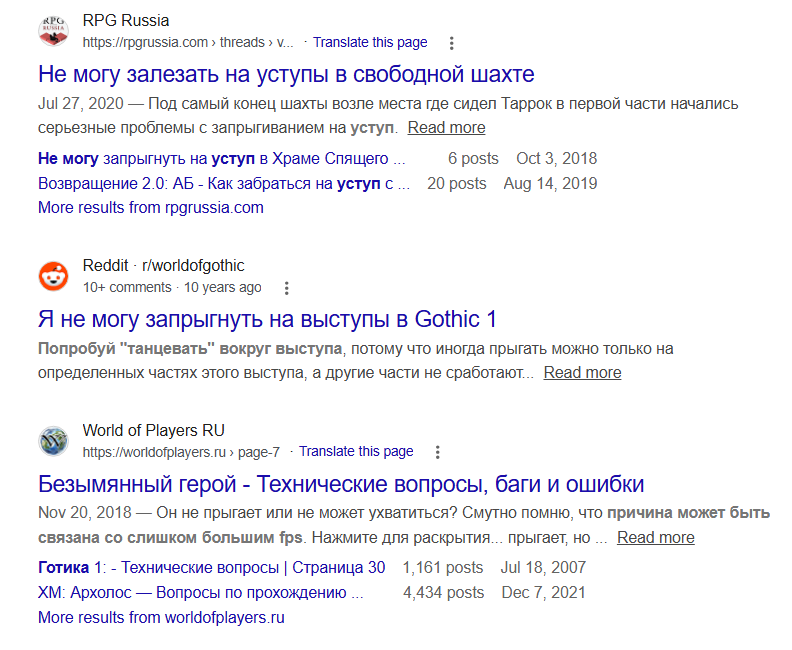Click the 'Dec 7, 2021' date
Image resolution: width=792 pixels, height=650 pixels.
pos(543,592)
